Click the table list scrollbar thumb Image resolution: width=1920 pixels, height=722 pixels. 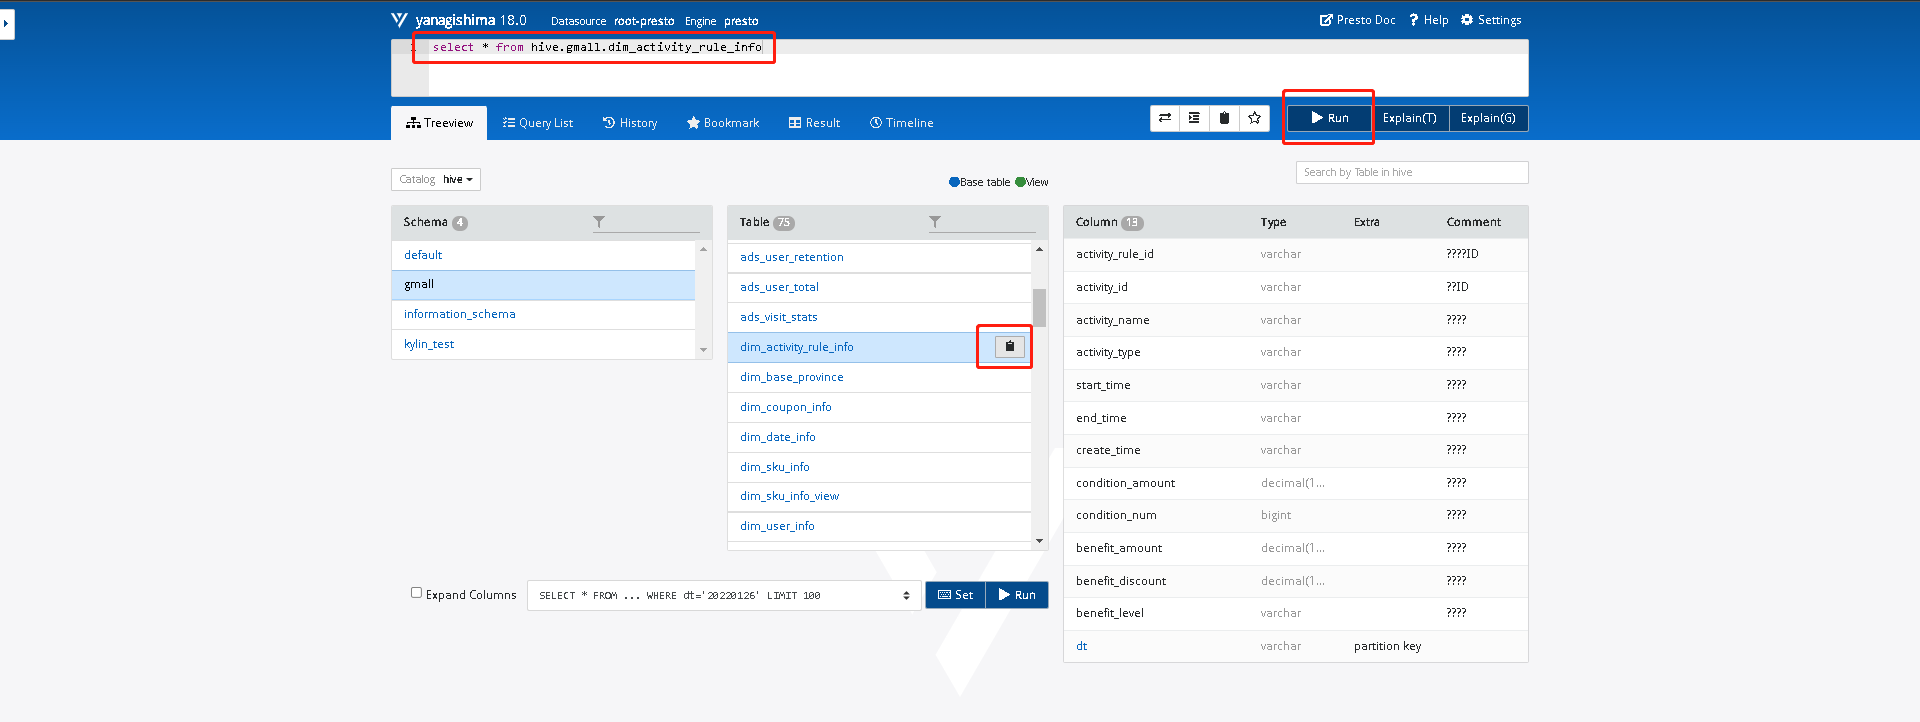coord(1039,308)
